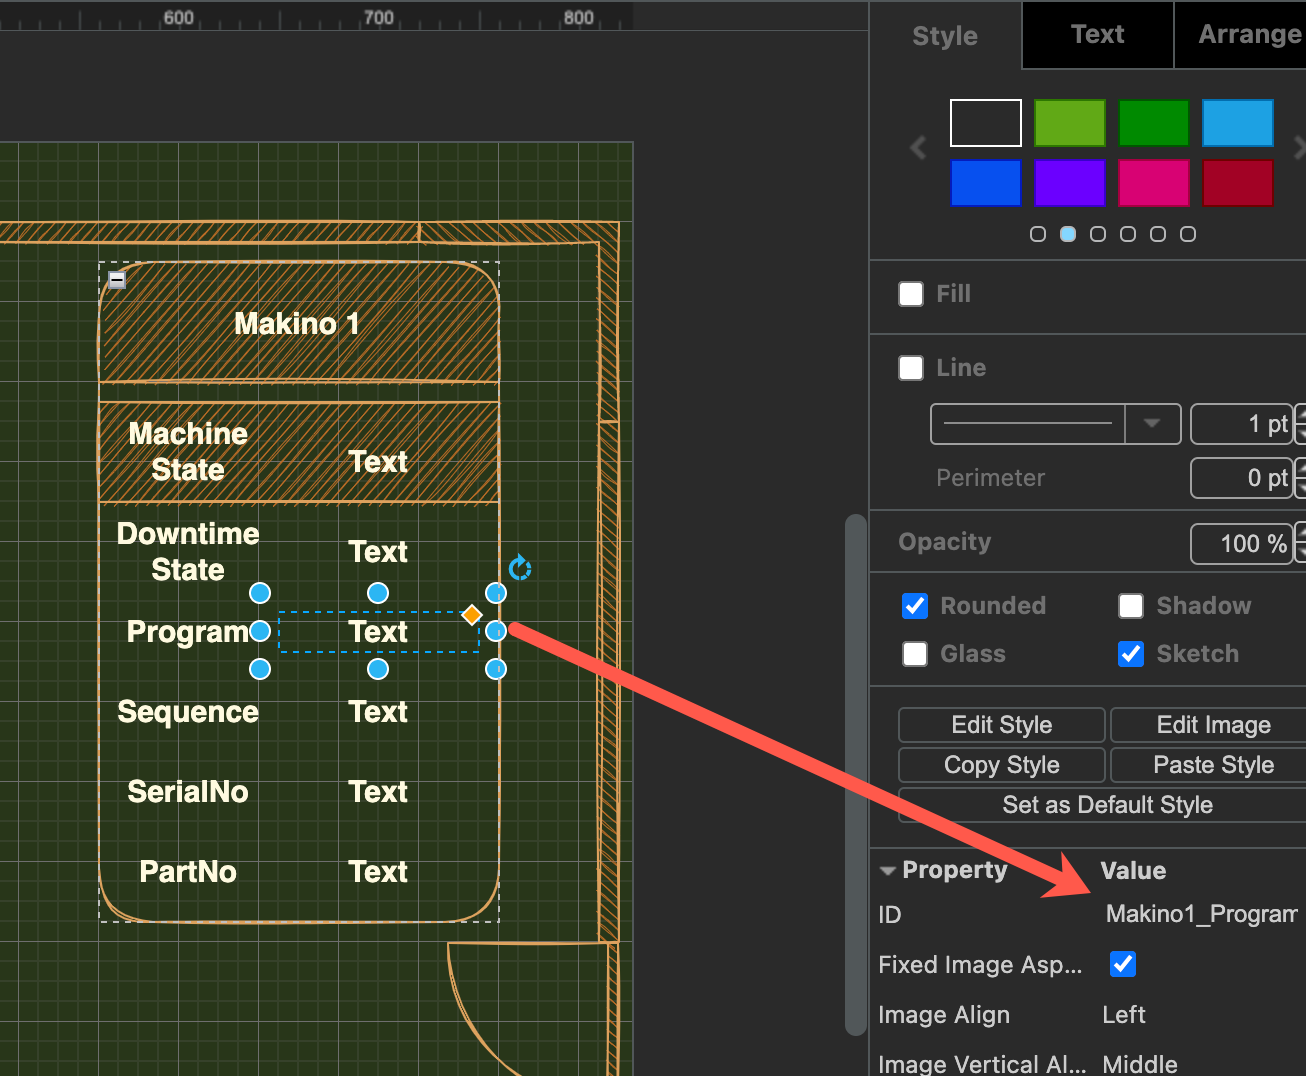Enable the Line checkbox
Screen dimensions: 1306x1076
pos(910,368)
